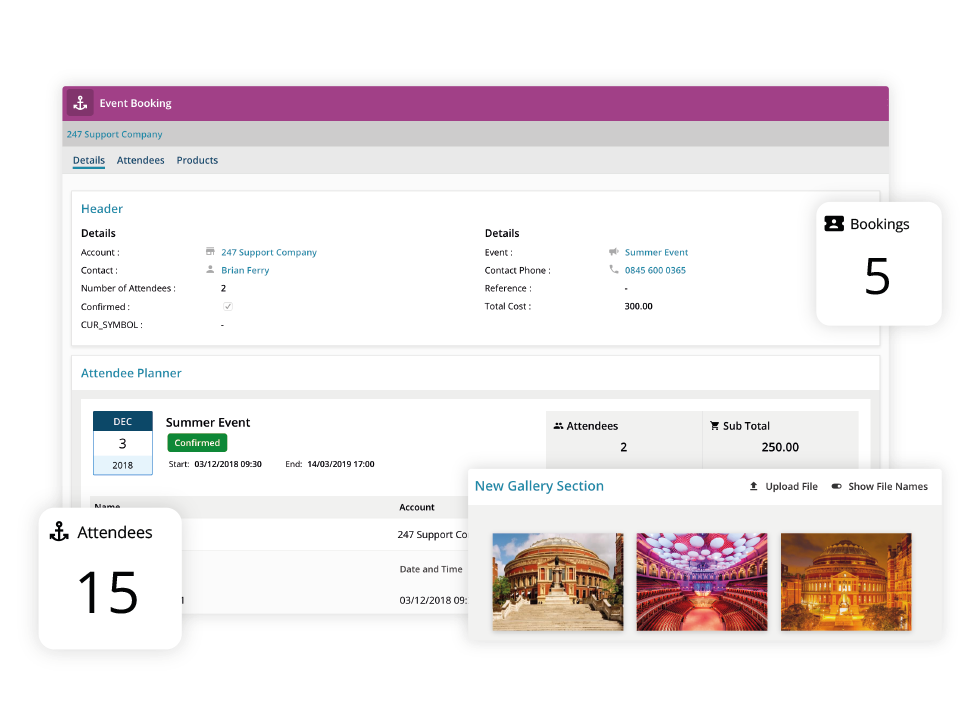960x720 pixels.
Task: Toggle Show File Names switch
Action: click(x=836, y=486)
